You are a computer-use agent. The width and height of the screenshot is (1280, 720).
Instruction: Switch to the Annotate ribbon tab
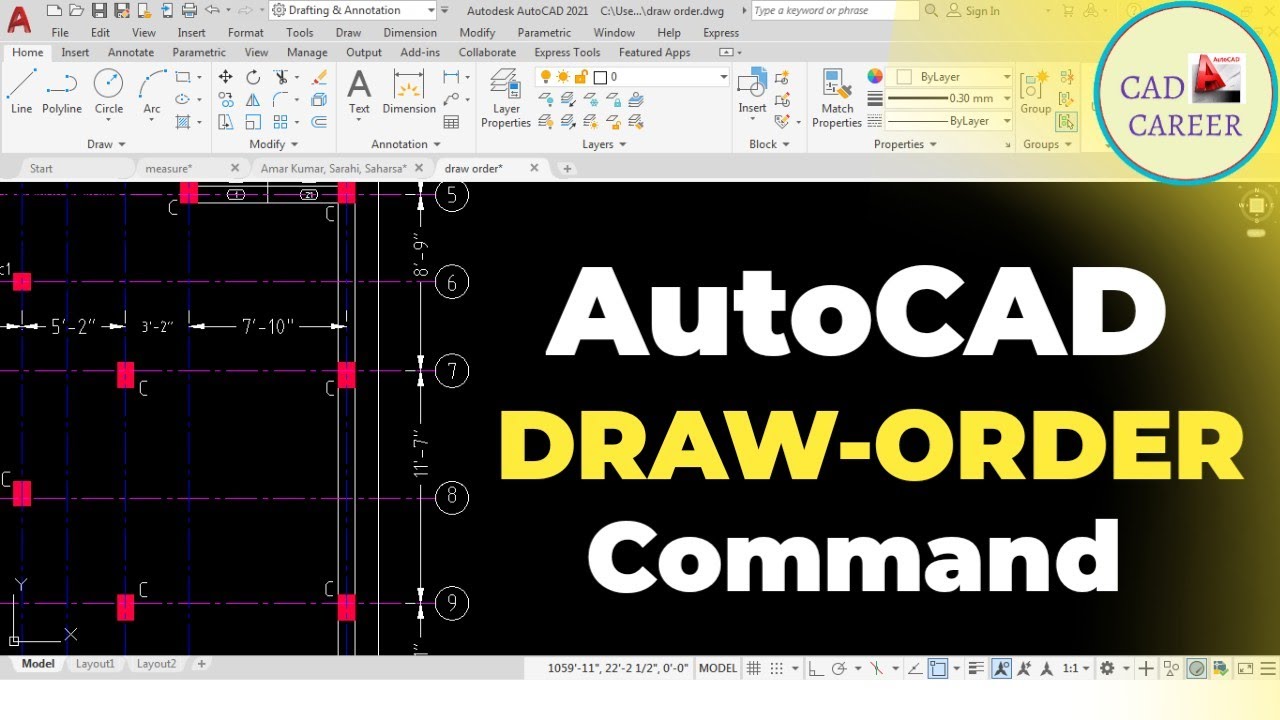tap(131, 52)
